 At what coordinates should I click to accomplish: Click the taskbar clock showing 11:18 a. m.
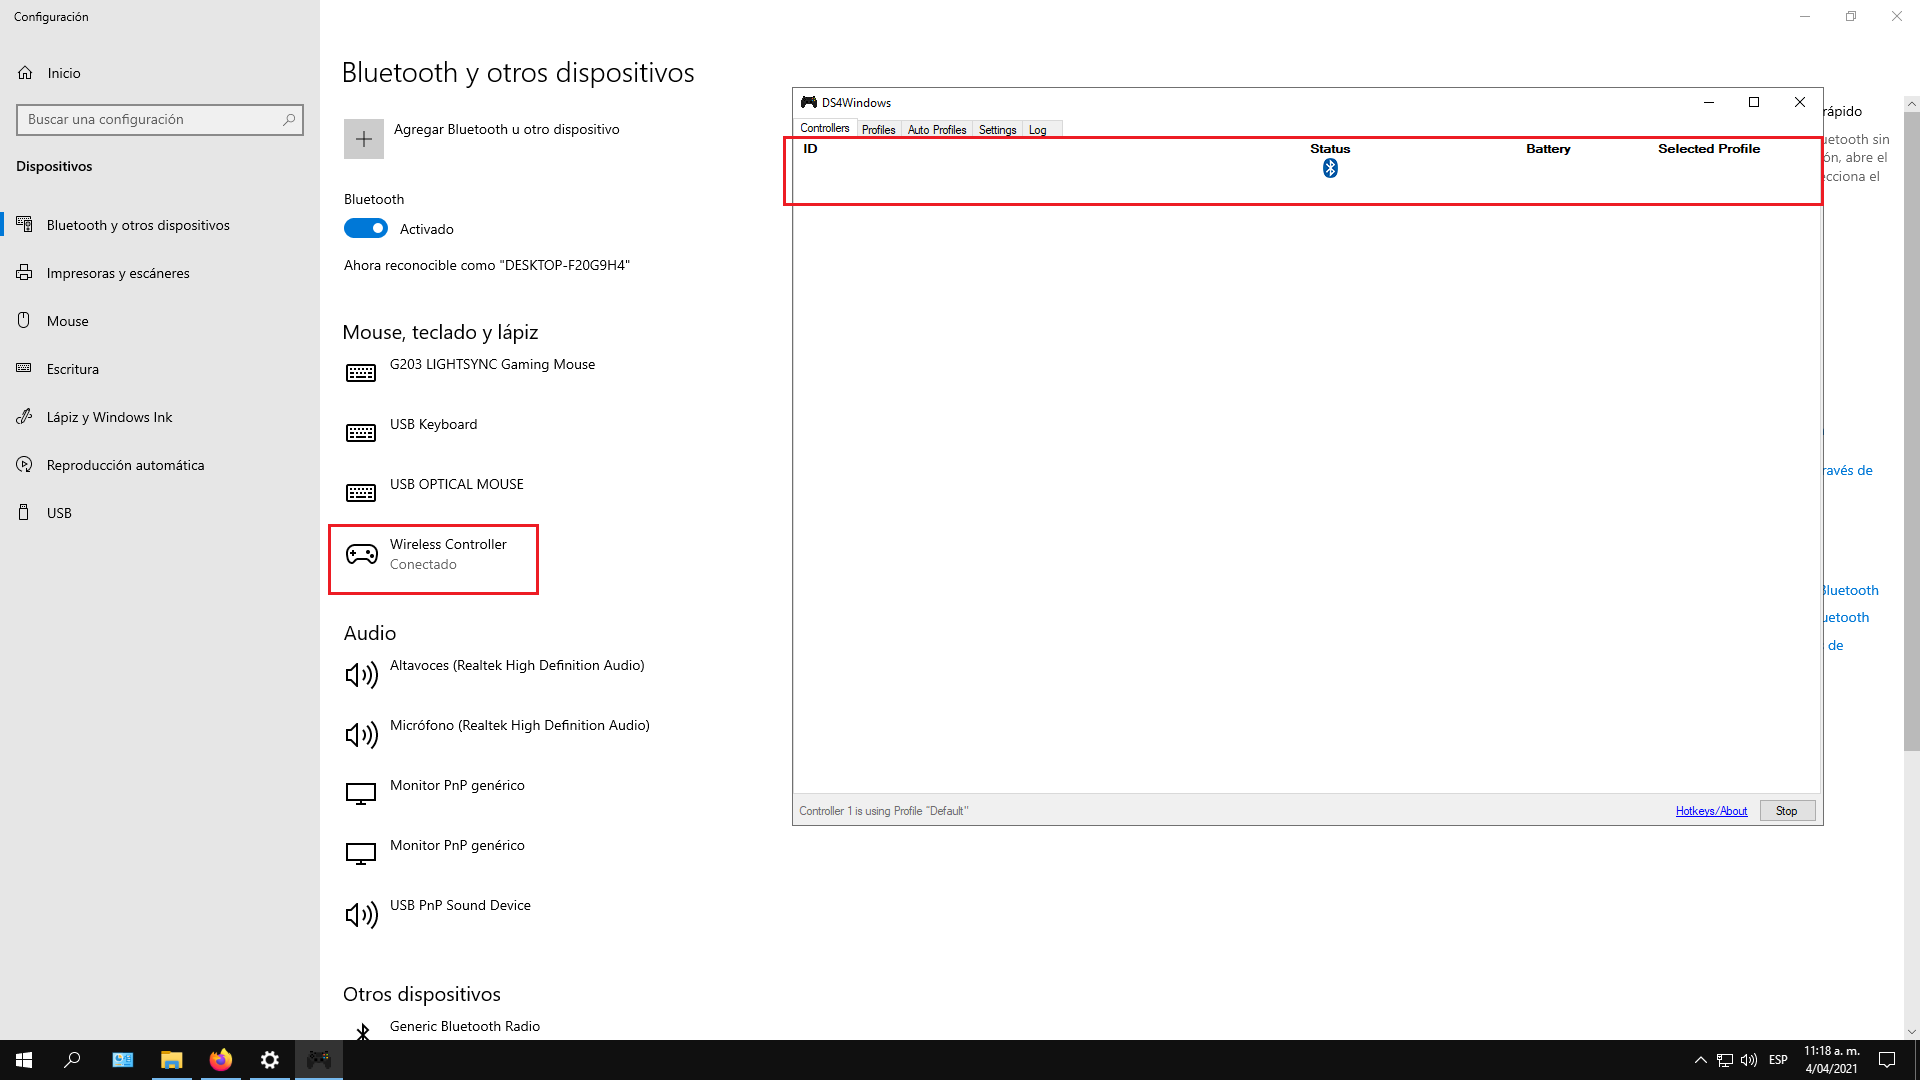click(x=1832, y=1060)
